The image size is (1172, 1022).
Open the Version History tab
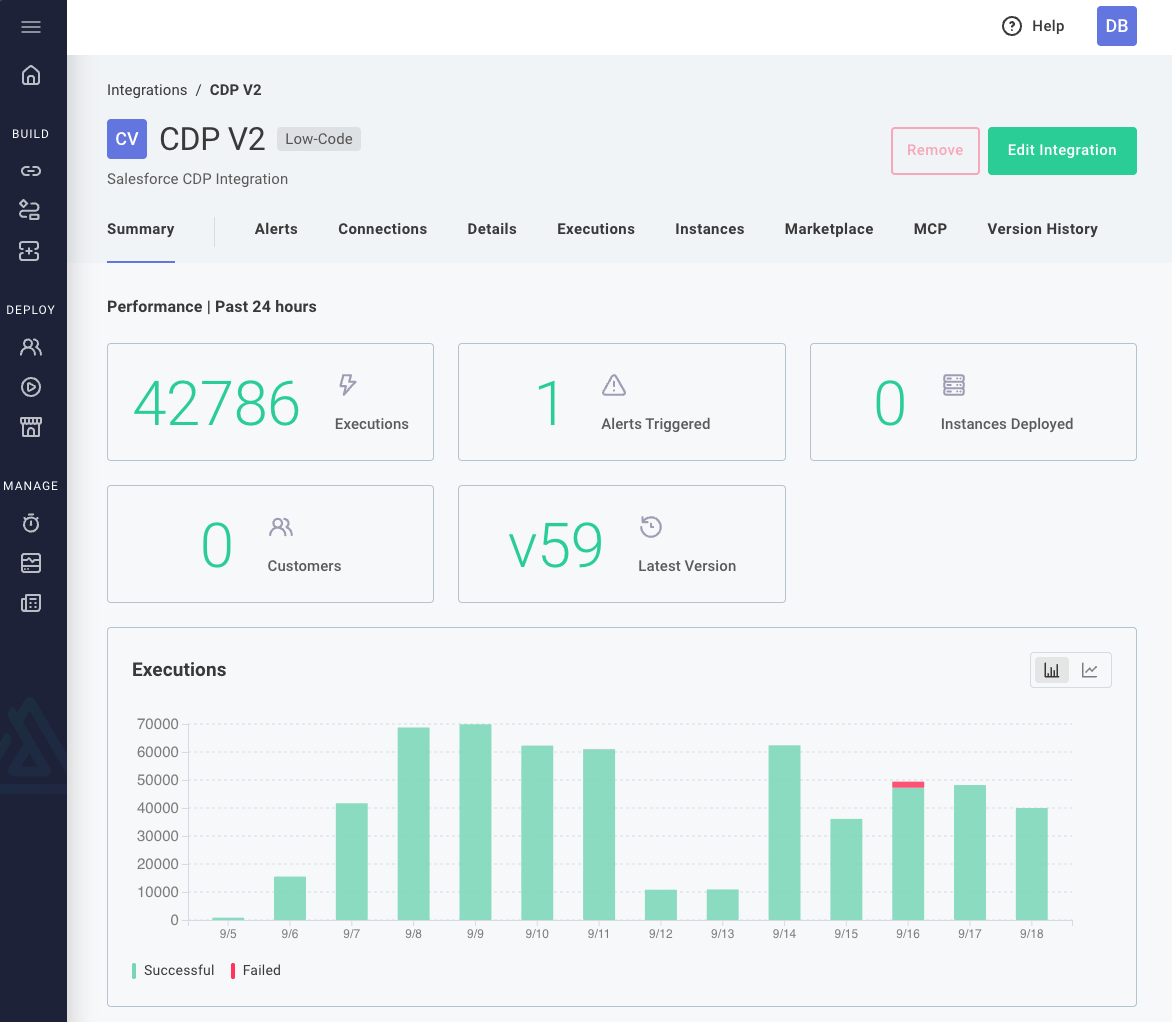tap(1042, 229)
